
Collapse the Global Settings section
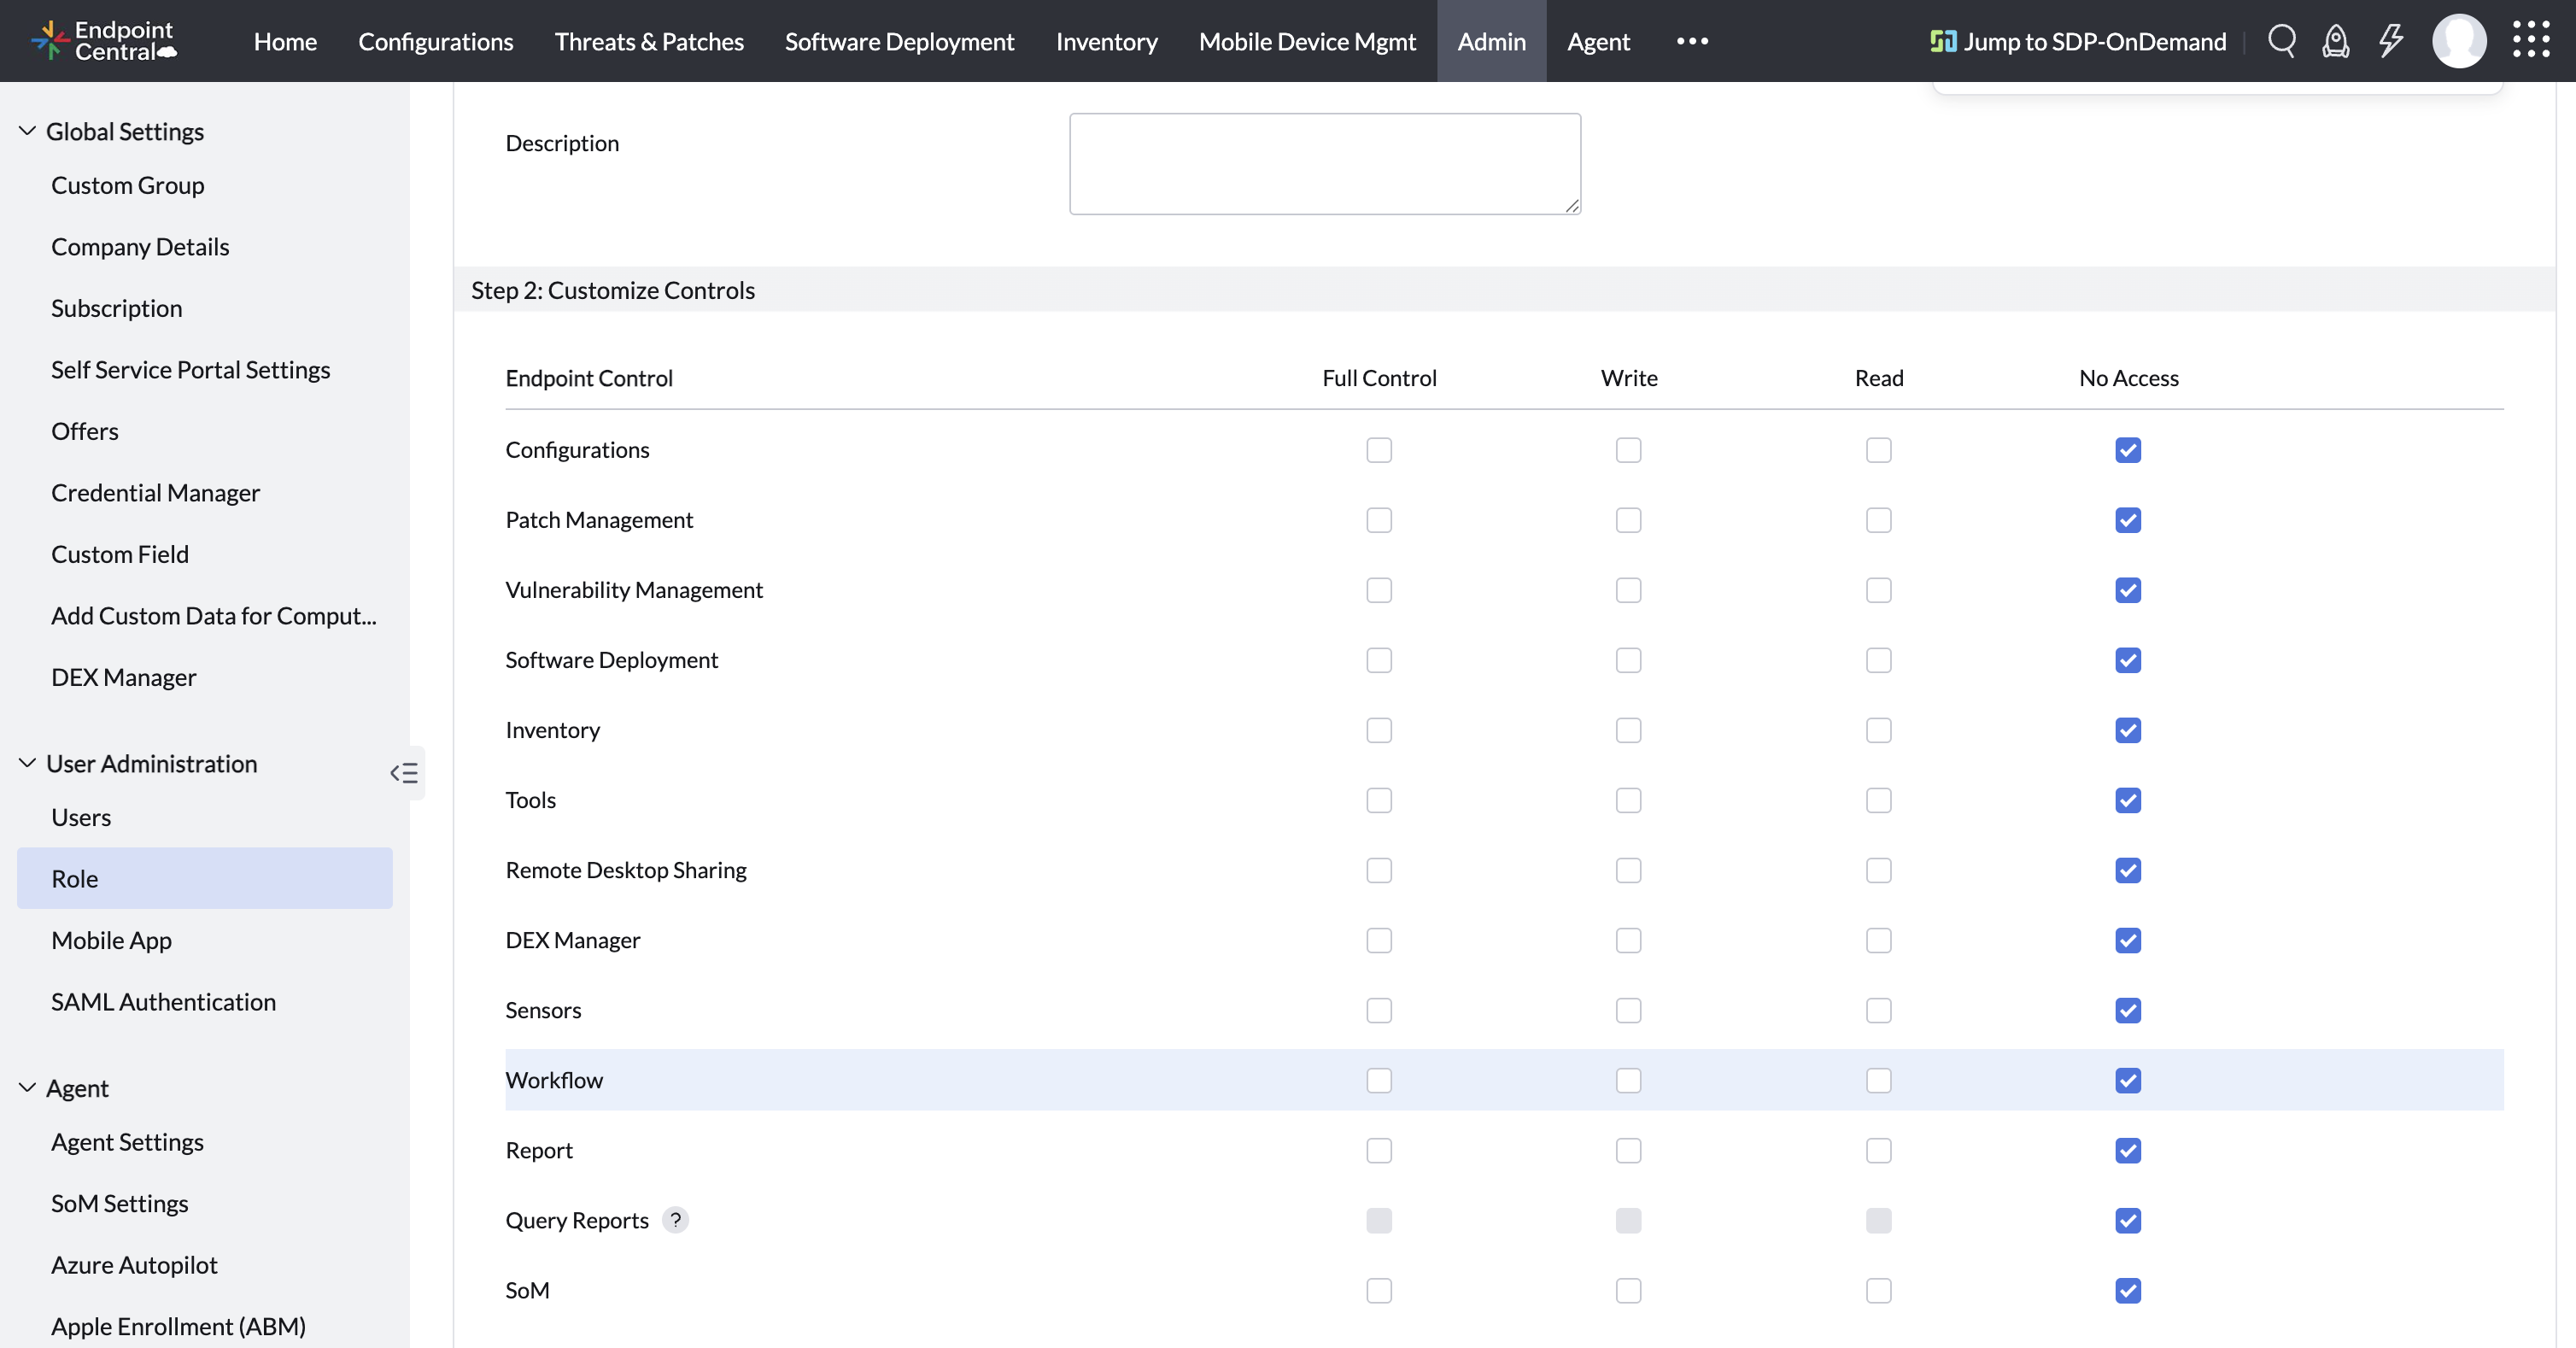coord(26,130)
